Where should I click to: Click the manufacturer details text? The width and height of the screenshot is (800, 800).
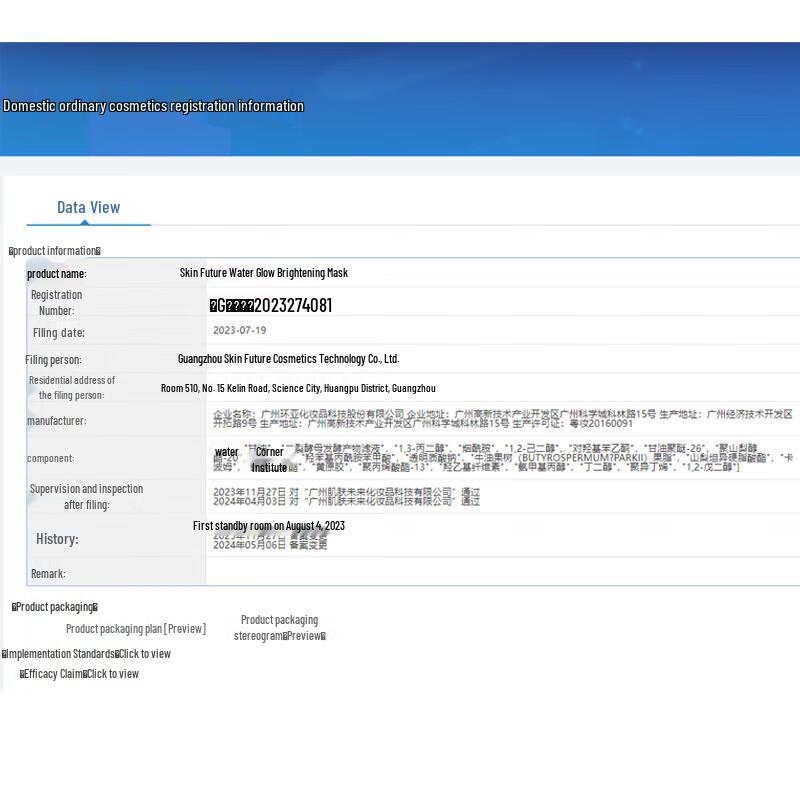[502, 419]
